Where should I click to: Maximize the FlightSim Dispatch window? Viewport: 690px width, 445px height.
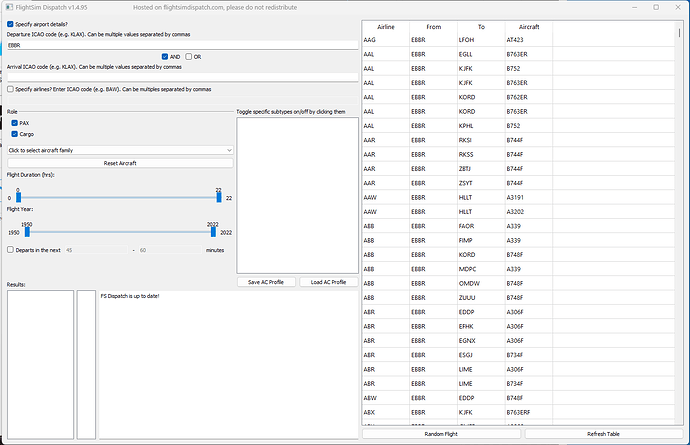coord(656,7)
